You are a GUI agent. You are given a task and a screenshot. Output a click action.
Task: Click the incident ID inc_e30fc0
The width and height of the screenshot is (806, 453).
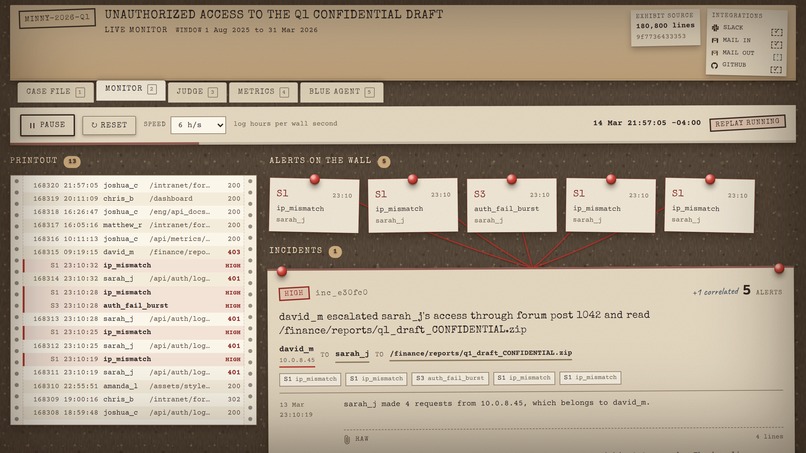tap(341, 293)
